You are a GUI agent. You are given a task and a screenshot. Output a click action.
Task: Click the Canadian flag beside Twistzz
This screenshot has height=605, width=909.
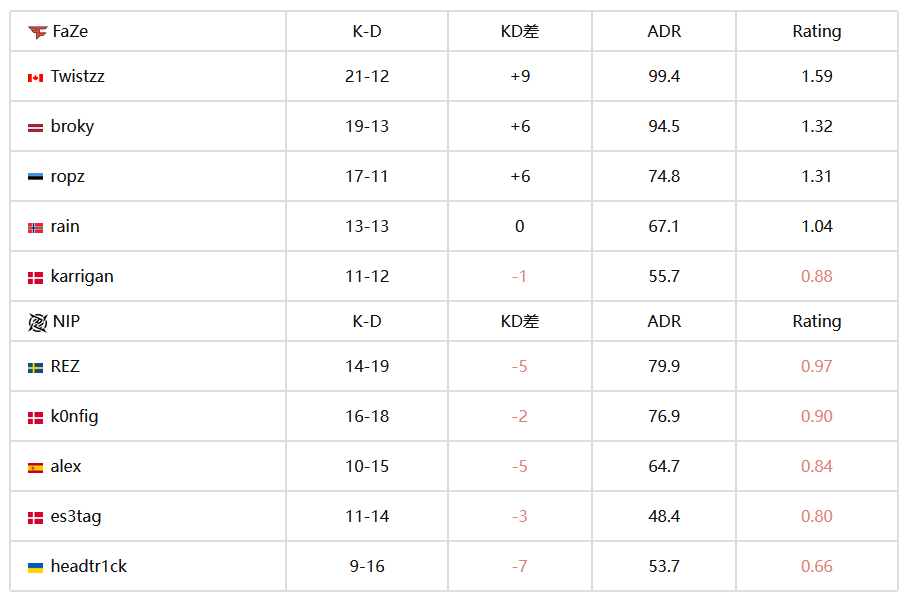(35, 78)
